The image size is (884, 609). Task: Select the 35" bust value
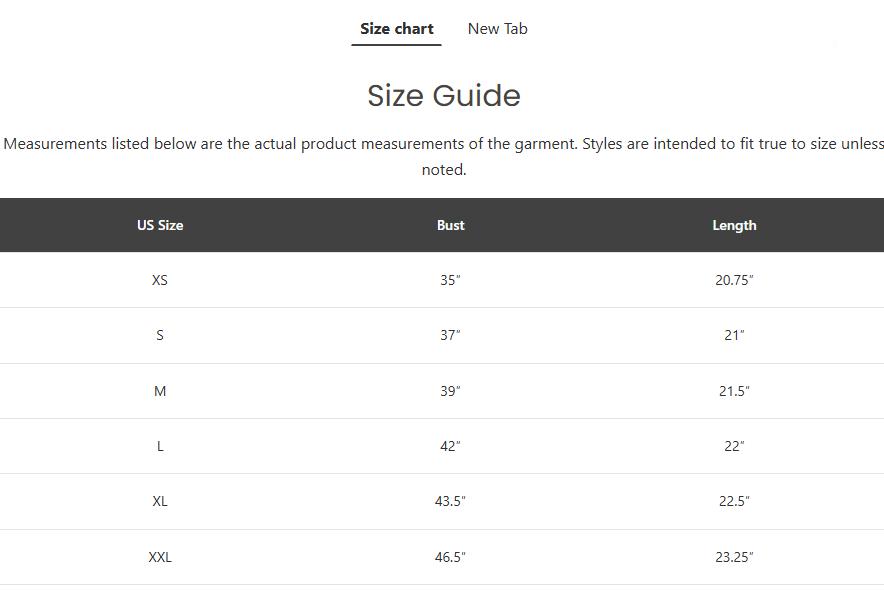pyautogui.click(x=450, y=280)
